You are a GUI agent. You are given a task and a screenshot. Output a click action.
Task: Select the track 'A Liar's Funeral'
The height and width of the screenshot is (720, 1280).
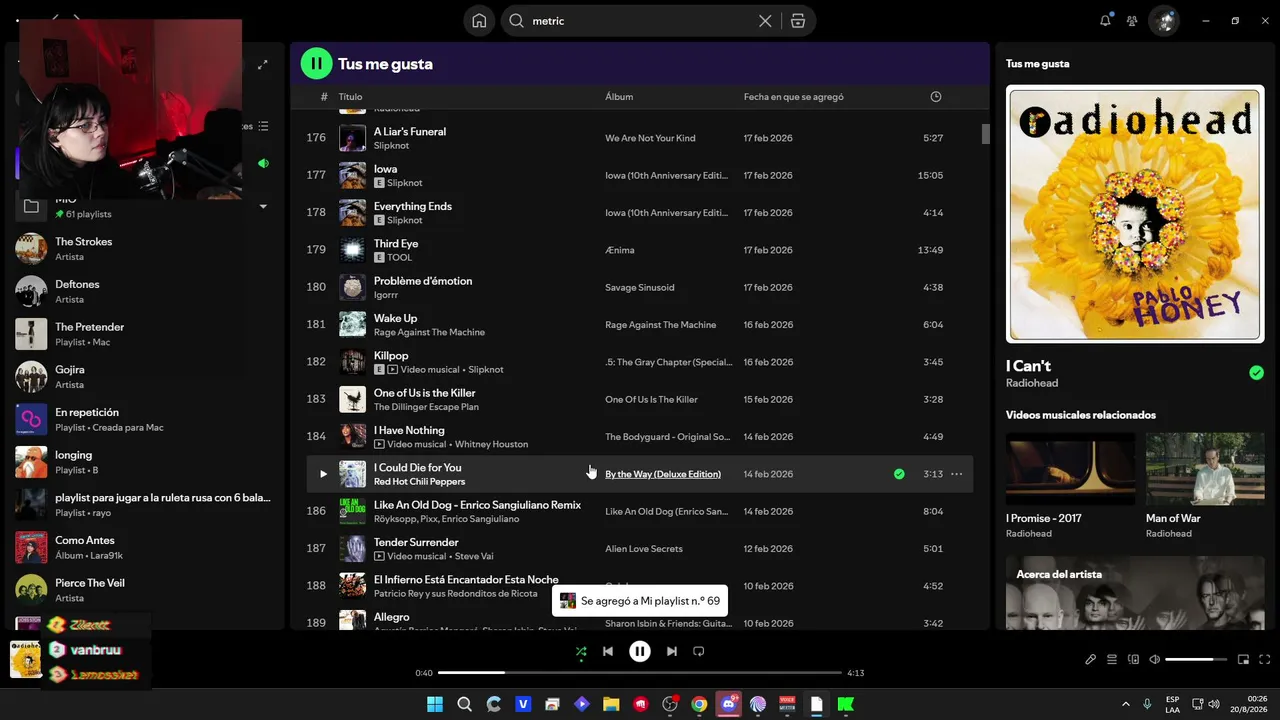640,138
